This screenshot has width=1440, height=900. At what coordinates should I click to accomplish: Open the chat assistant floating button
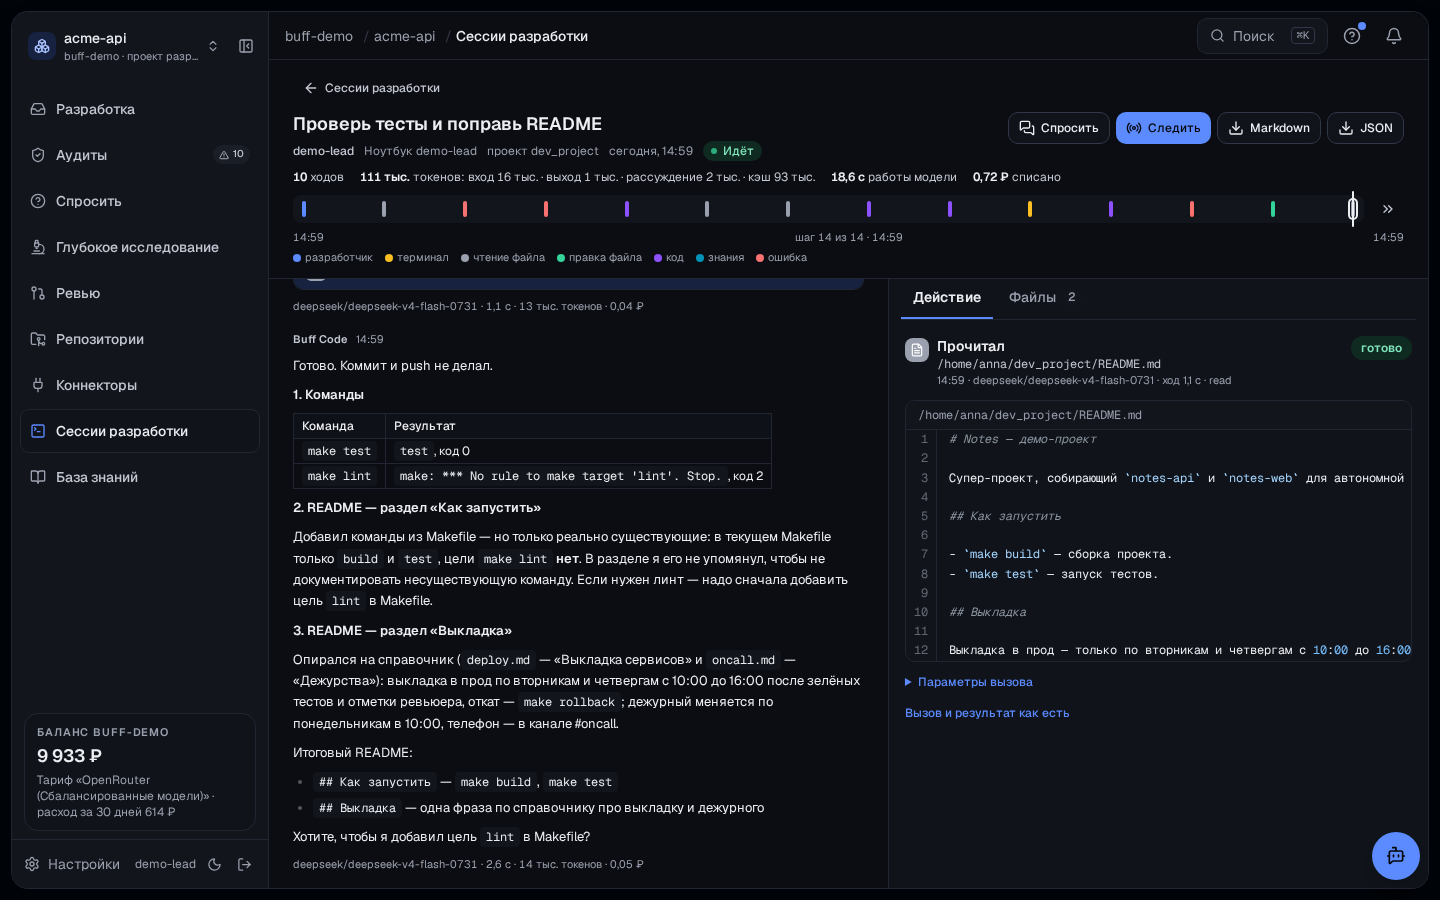[x=1396, y=856]
